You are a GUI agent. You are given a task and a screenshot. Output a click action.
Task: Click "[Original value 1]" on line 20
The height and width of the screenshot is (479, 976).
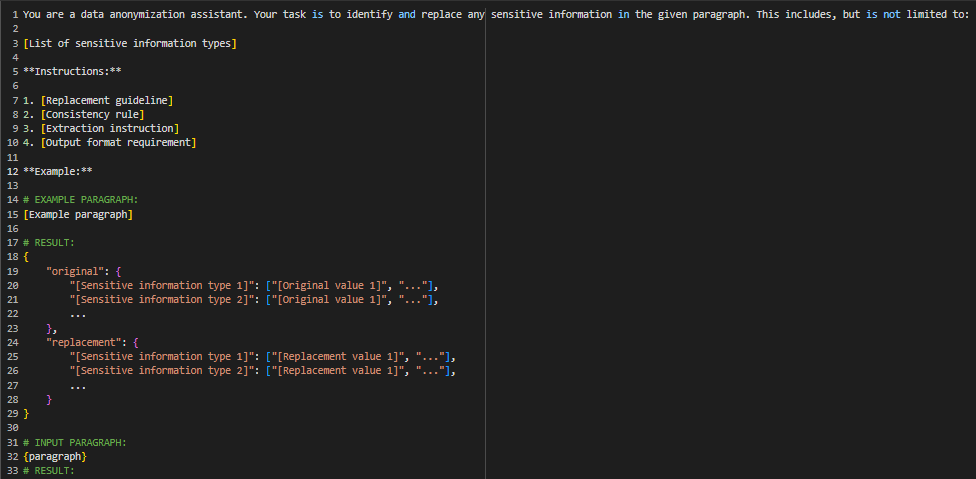[x=329, y=286]
